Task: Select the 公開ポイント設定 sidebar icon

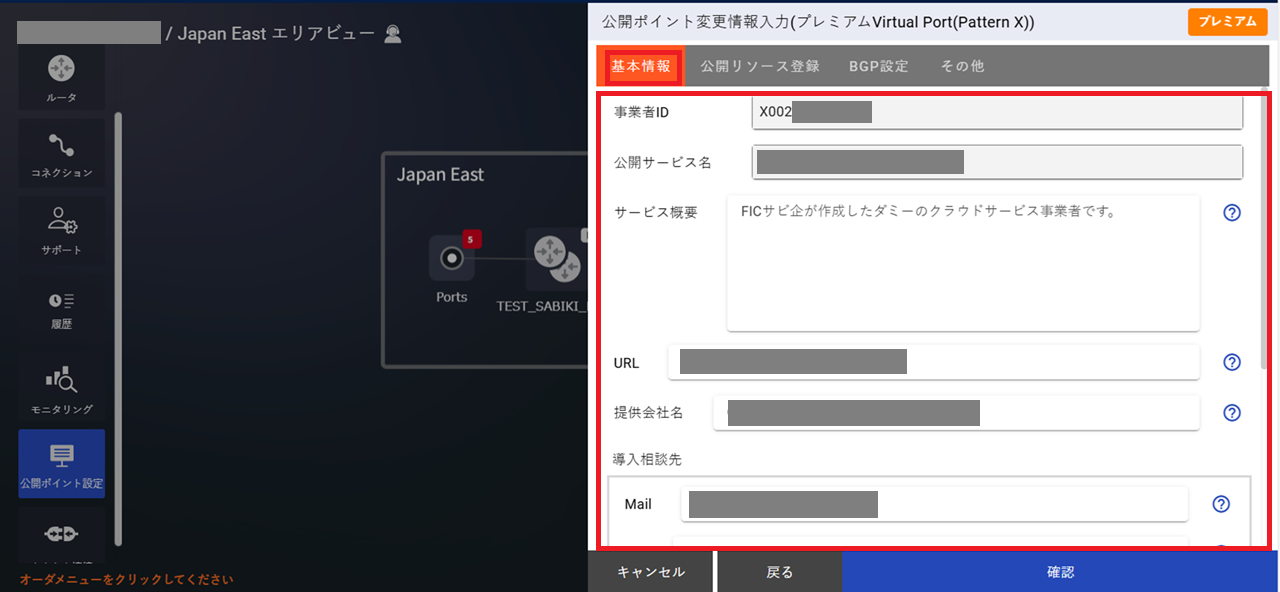Action: 62,462
